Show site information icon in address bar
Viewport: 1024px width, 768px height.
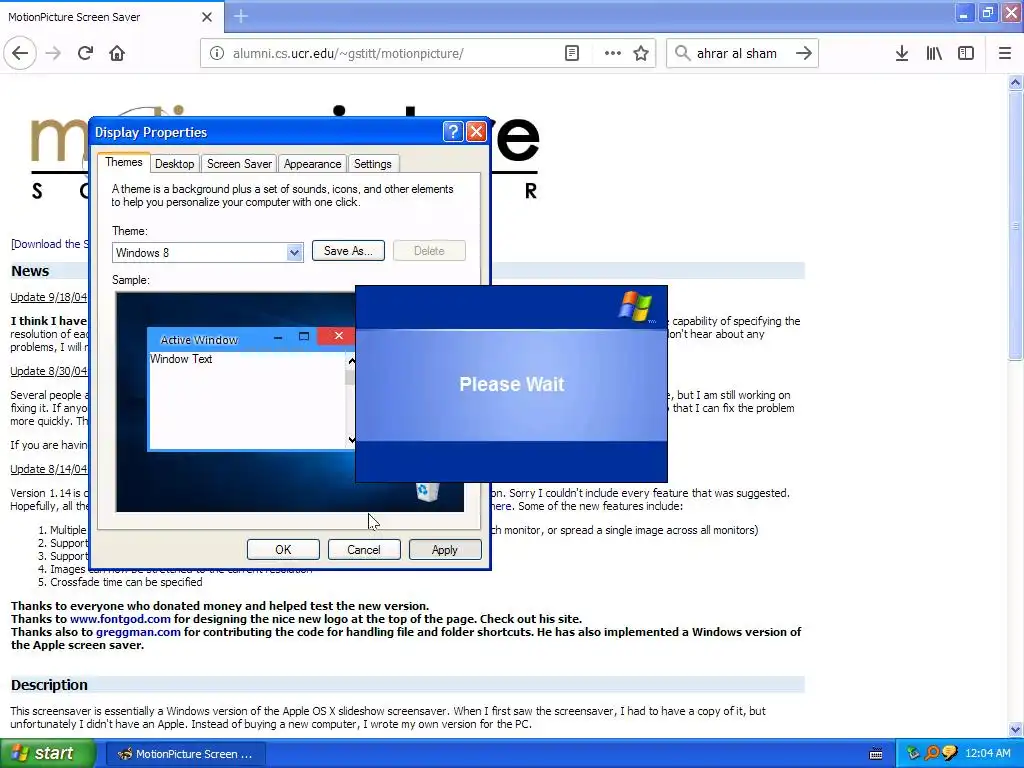(x=217, y=54)
